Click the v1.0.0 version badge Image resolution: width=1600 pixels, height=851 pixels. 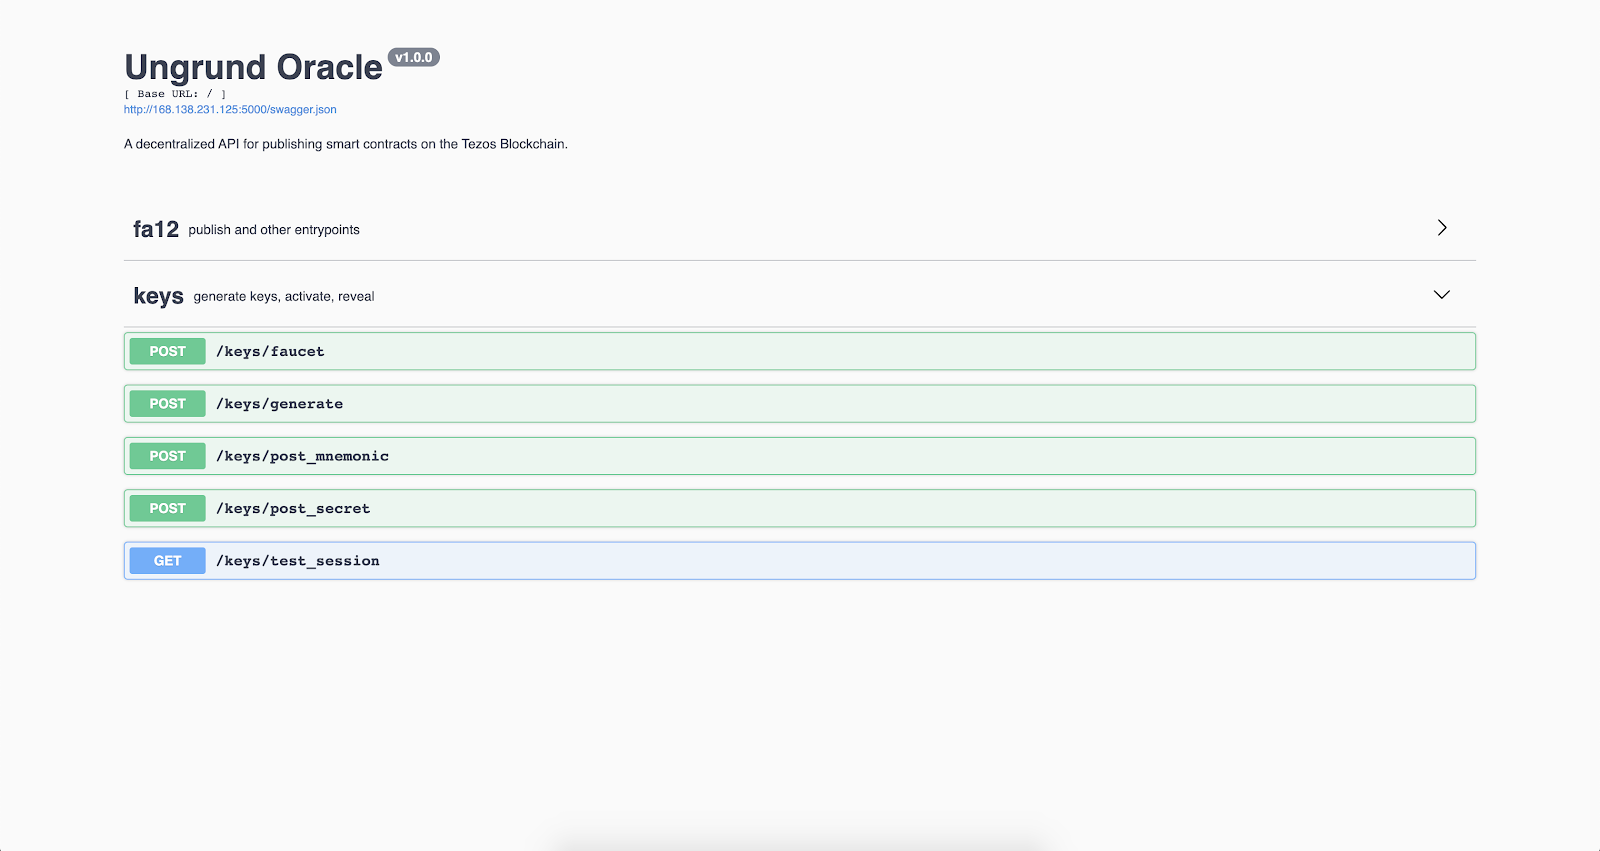point(414,58)
